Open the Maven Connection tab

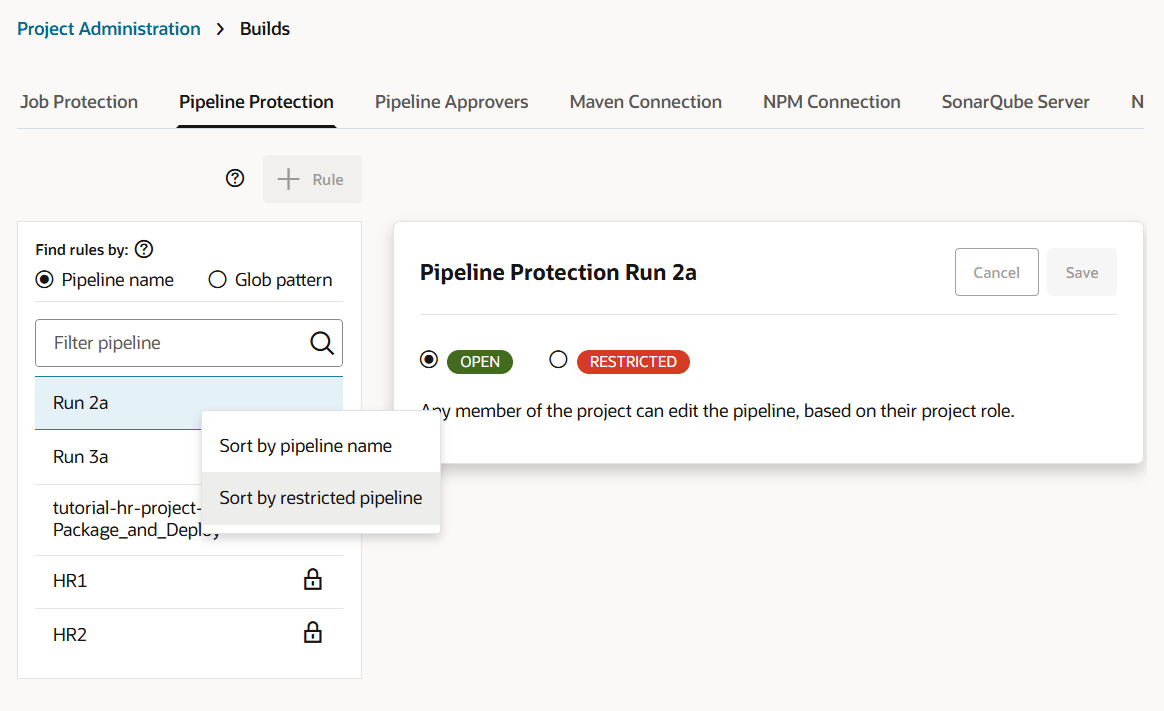645,102
